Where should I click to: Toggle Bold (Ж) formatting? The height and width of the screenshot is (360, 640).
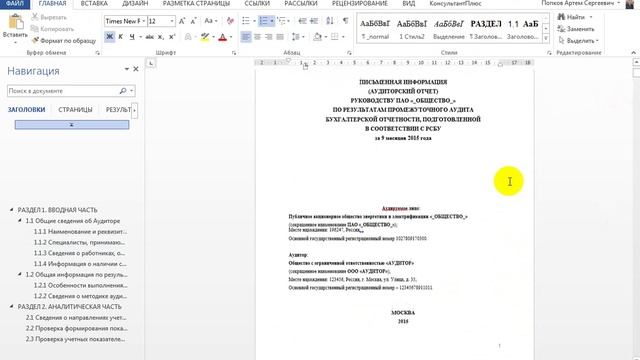(x=109, y=37)
